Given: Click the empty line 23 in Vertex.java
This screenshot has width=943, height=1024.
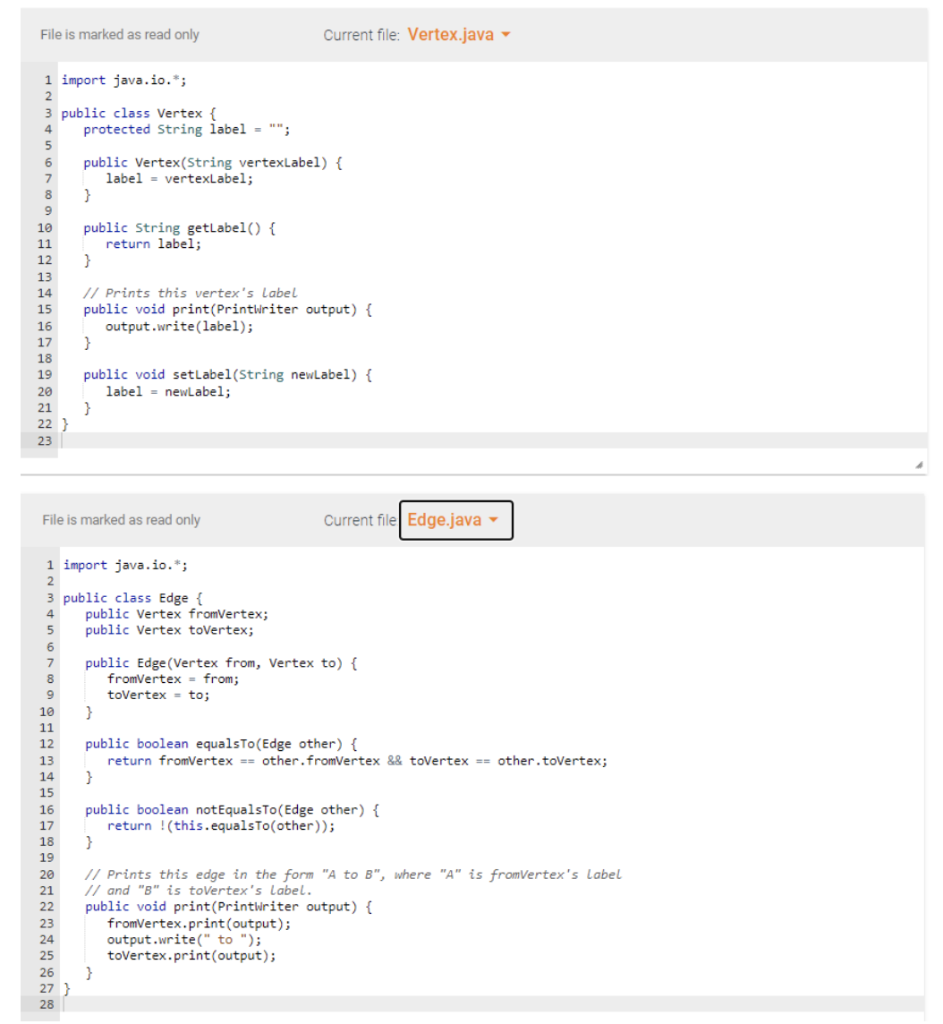Looking at the screenshot, I should point(100,440).
